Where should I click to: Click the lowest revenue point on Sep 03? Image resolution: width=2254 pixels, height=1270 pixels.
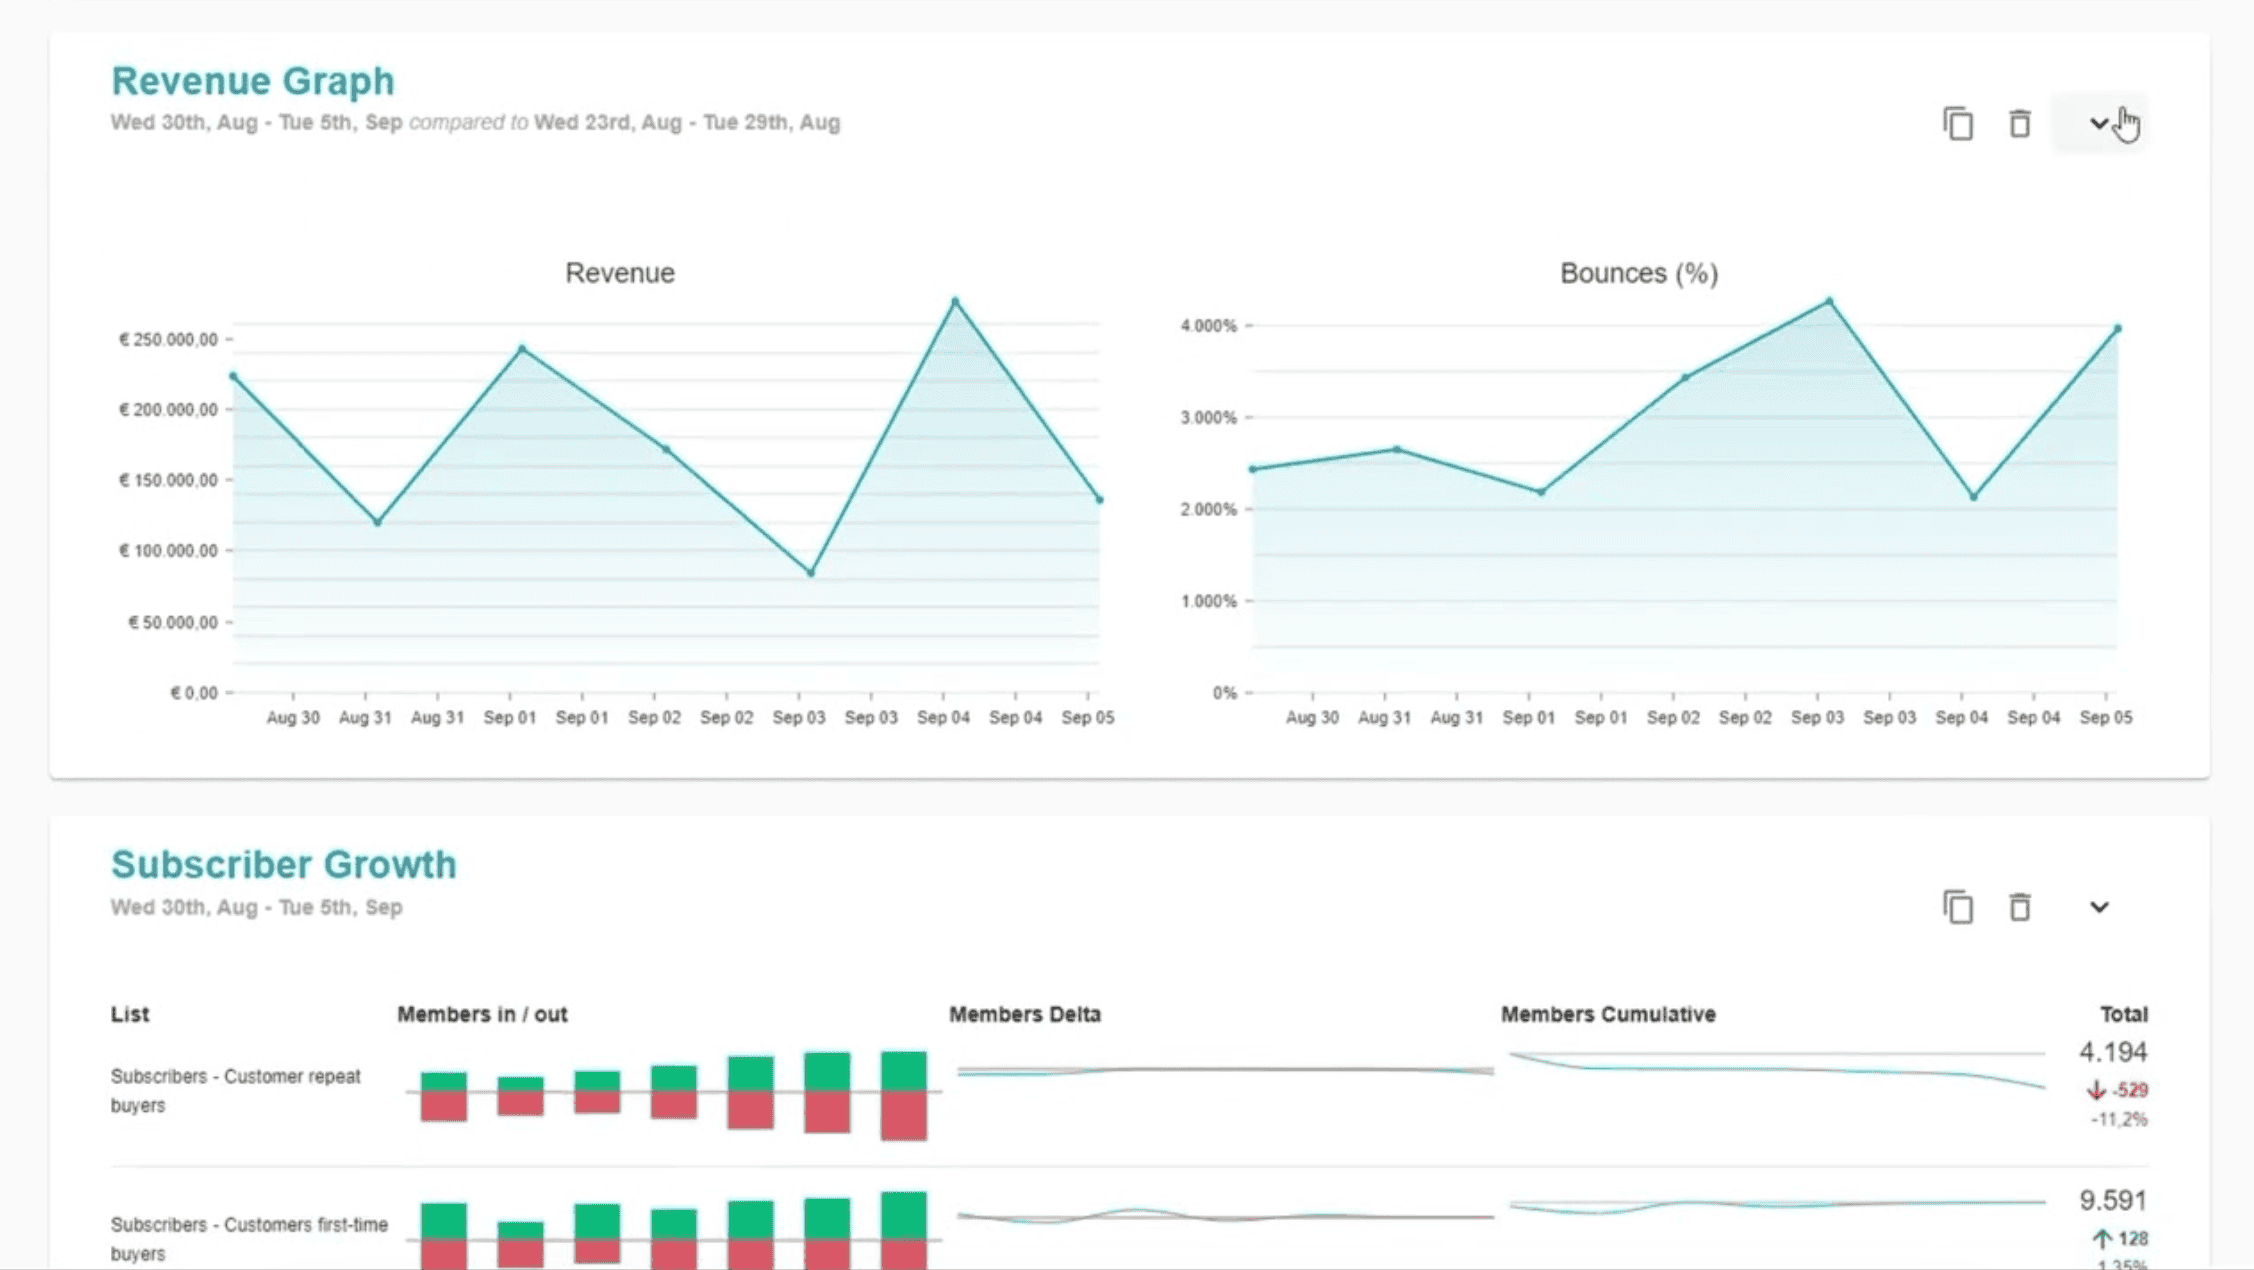811,573
